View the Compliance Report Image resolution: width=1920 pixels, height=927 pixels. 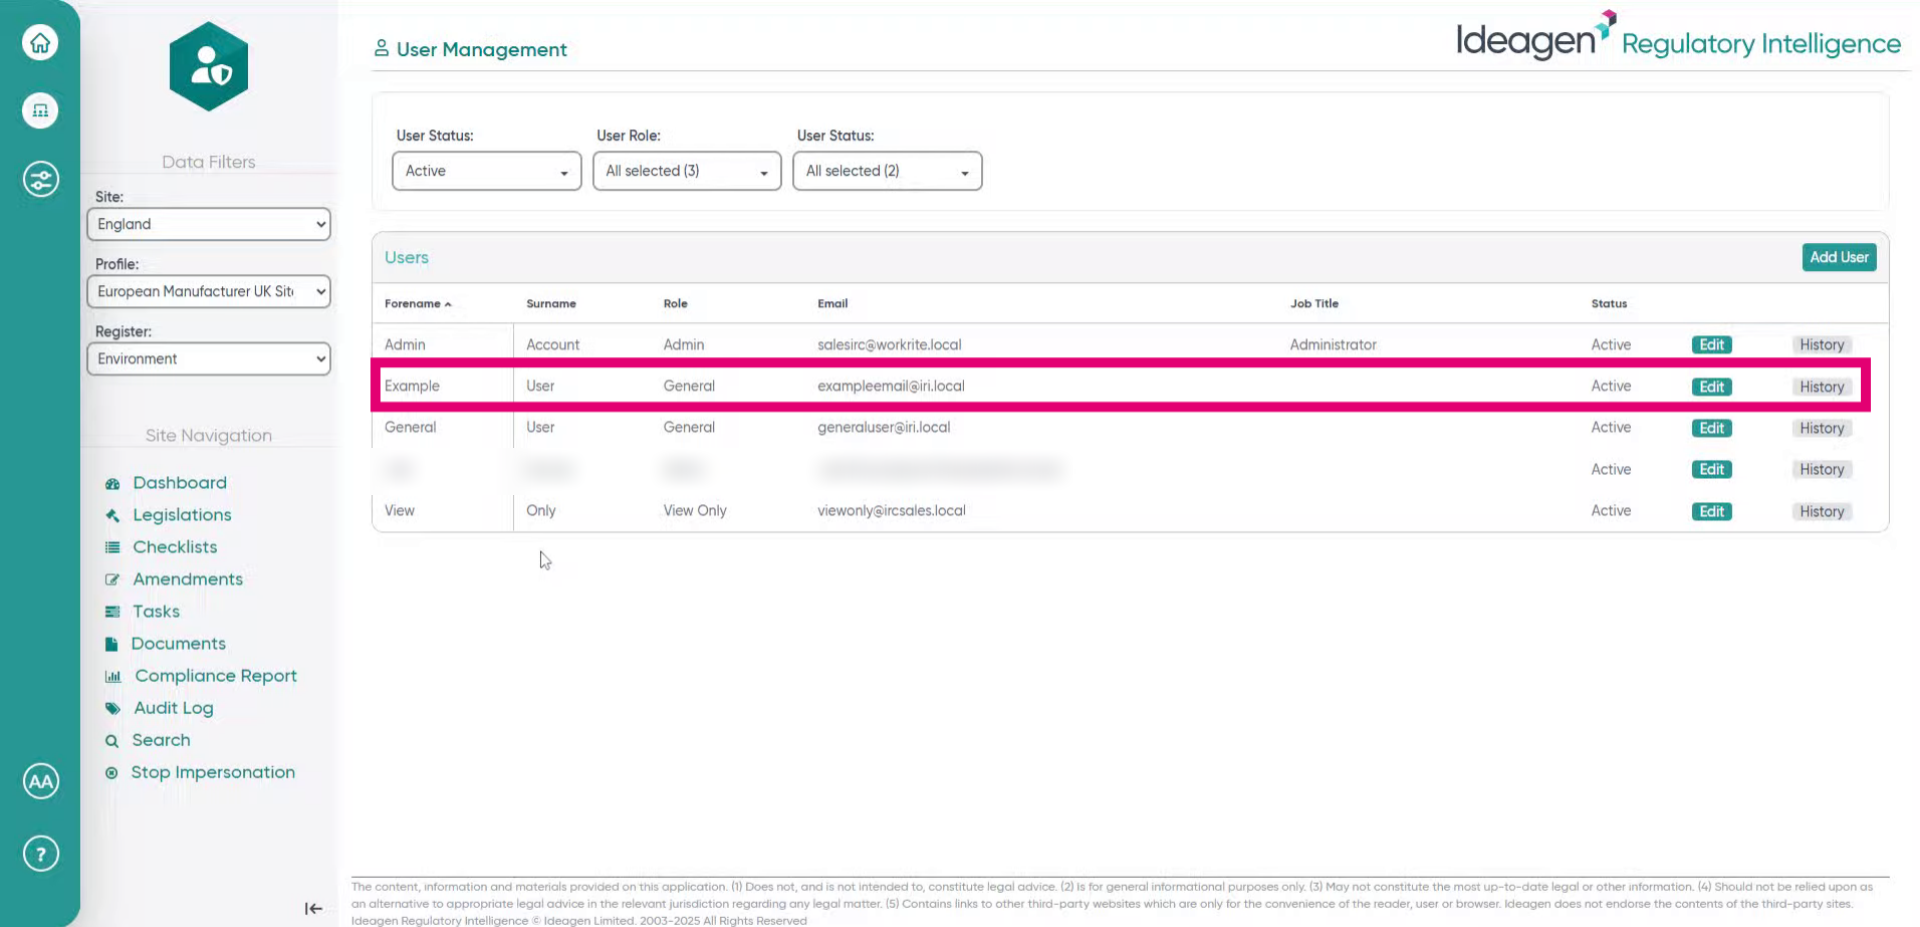coord(216,676)
